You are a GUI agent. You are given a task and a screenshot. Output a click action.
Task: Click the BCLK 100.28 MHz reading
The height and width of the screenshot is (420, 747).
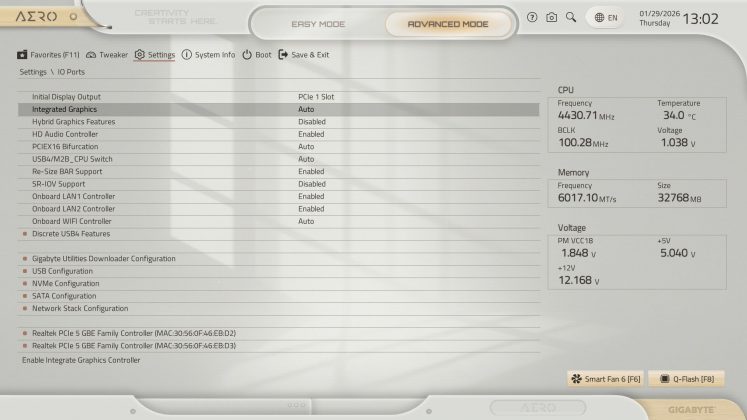[583, 142]
